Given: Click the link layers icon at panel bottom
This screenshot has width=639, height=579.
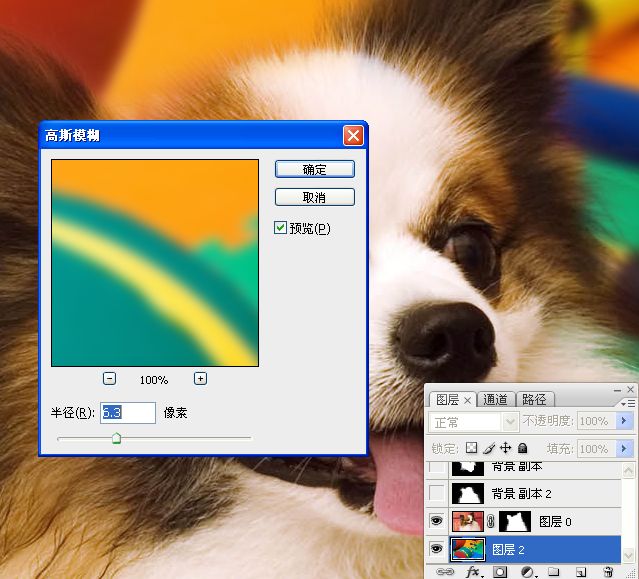Looking at the screenshot, I should [x=444, y=572].
